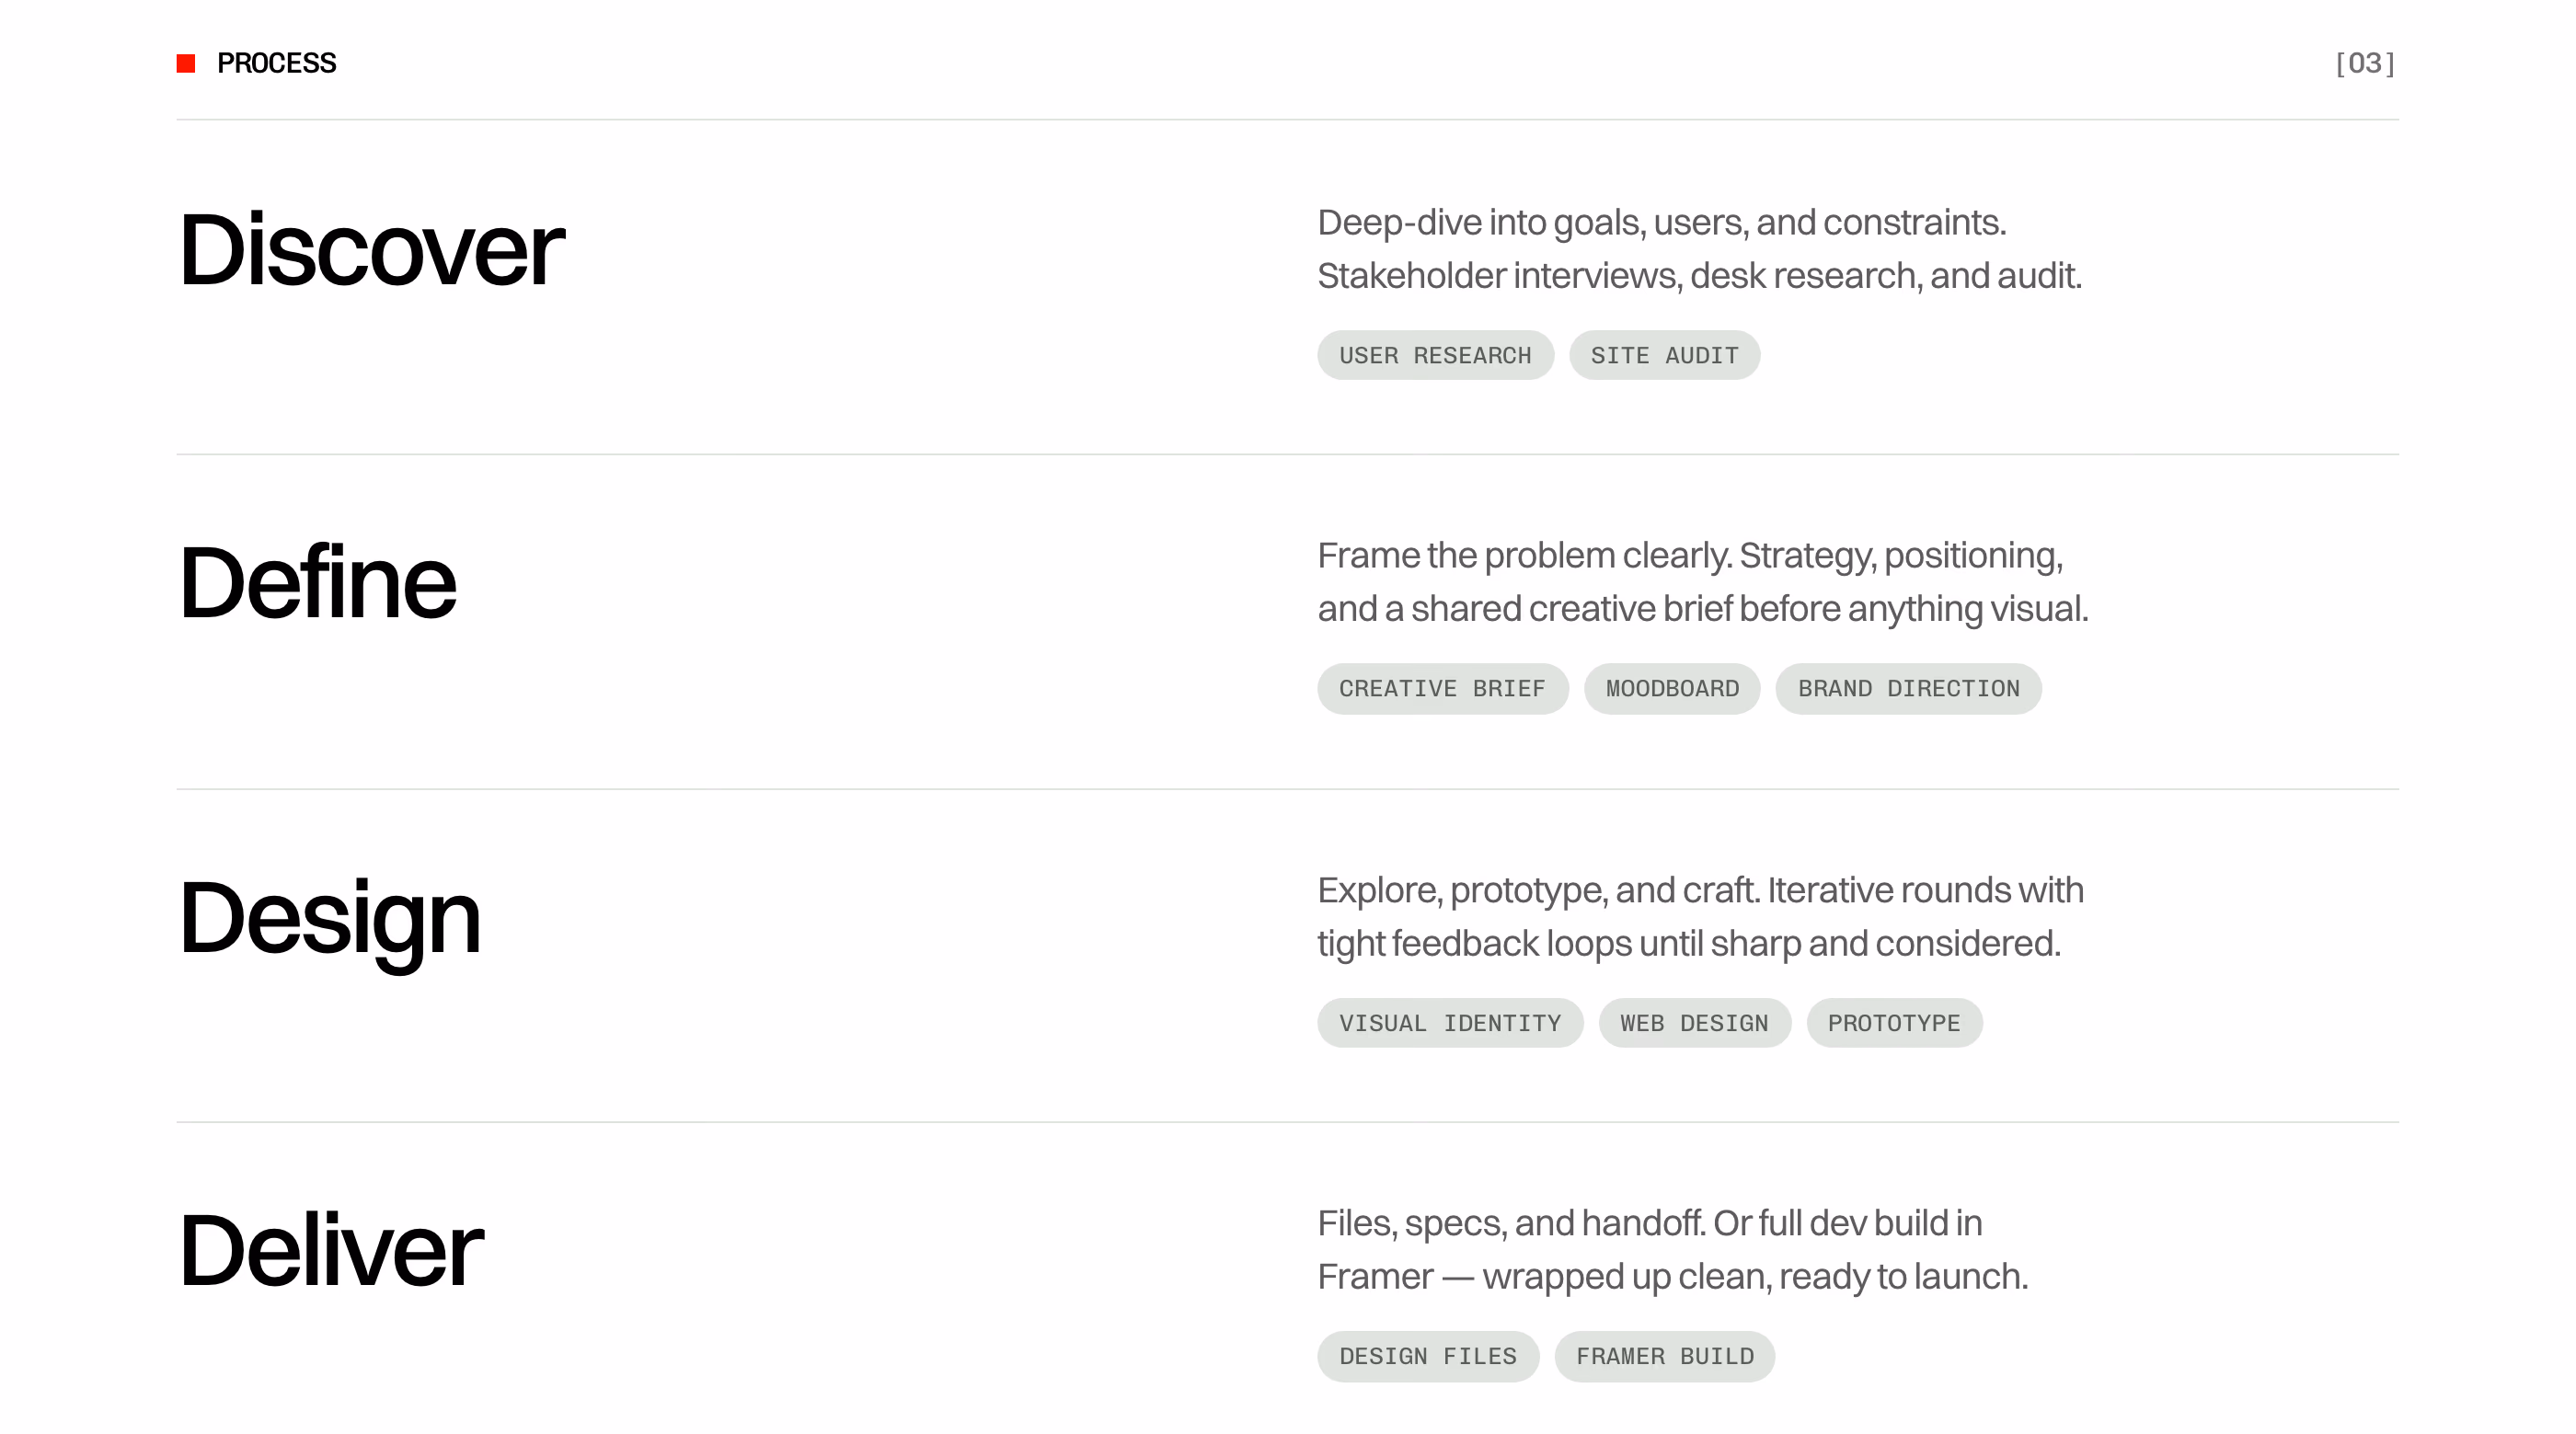Select the DESIGN FILES tag
This screenshot has width=2576, height=1434.
pyautogui.click(x=1428, y=1356)
